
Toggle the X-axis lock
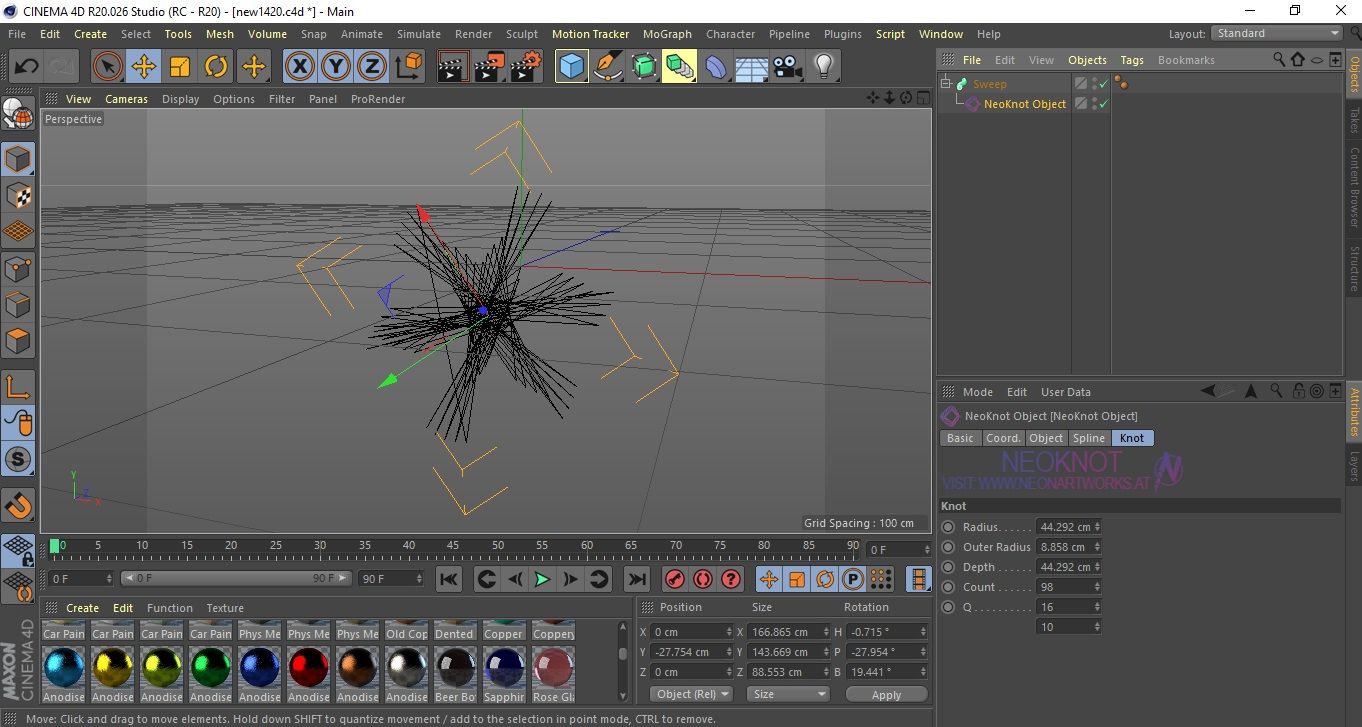[x=299, y=67]
